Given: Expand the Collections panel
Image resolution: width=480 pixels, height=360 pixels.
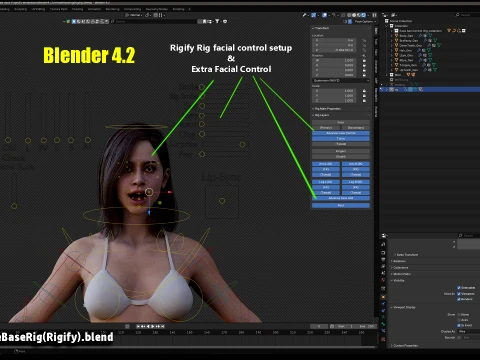Looking at the screenshot, I should [x=400, y=268].
